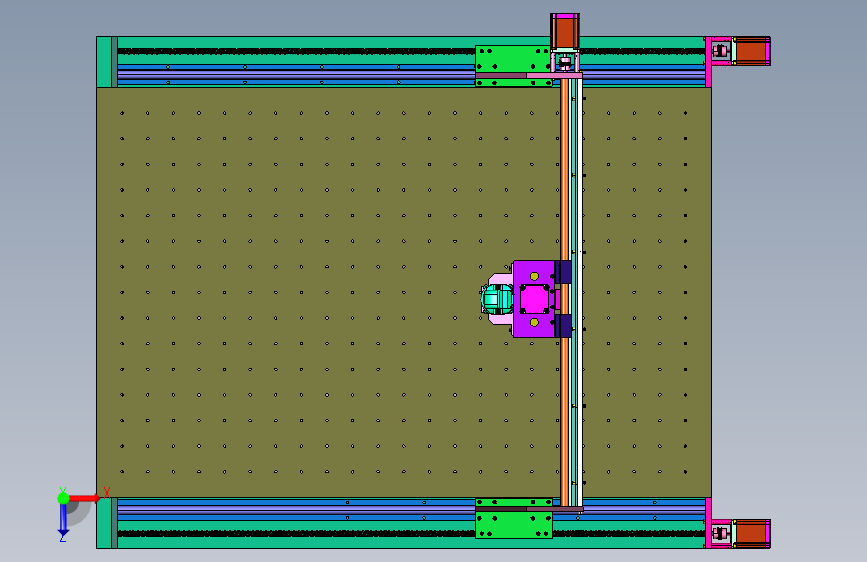The image size is (867, 562).
Task: Select the purple linear guide on the upper frame
Action: click(296, 75)
